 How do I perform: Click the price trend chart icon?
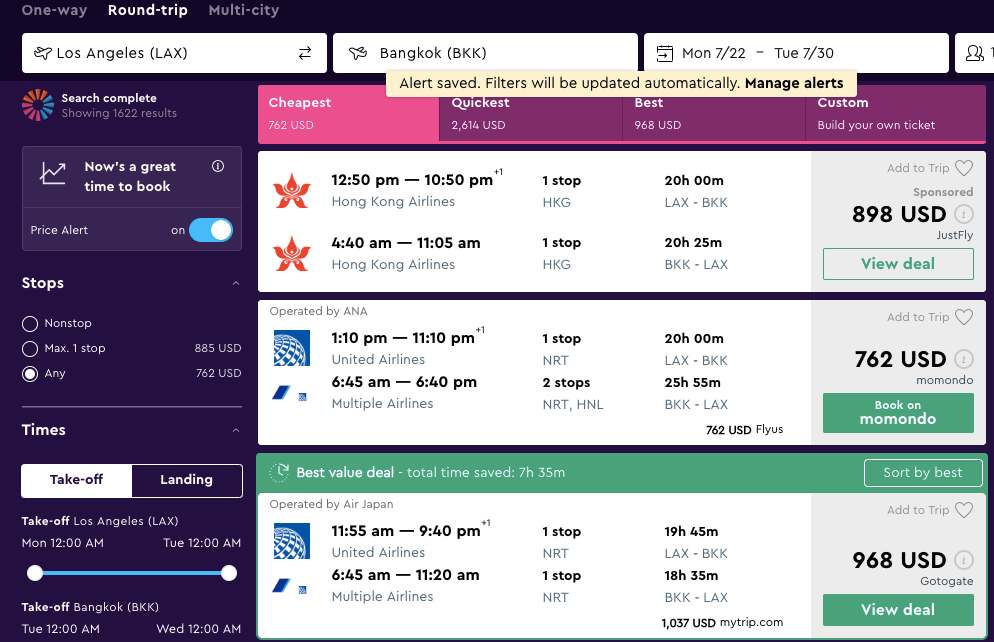click(x=53, y=173)
